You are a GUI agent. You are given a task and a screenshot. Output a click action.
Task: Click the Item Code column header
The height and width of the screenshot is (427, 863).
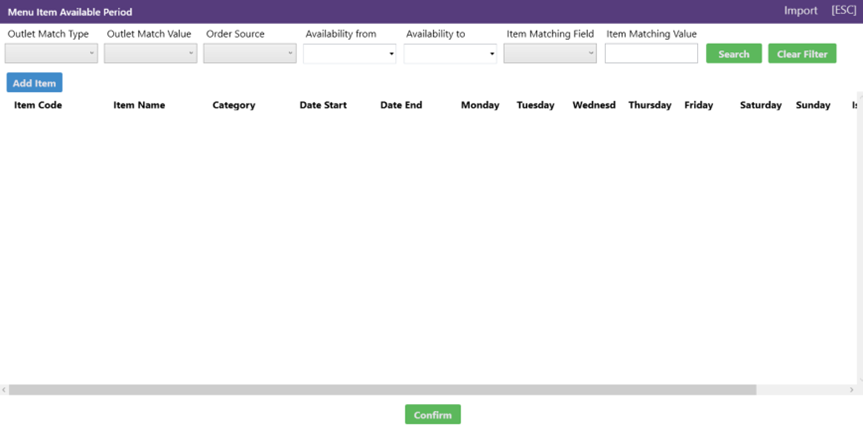point(38,105)
